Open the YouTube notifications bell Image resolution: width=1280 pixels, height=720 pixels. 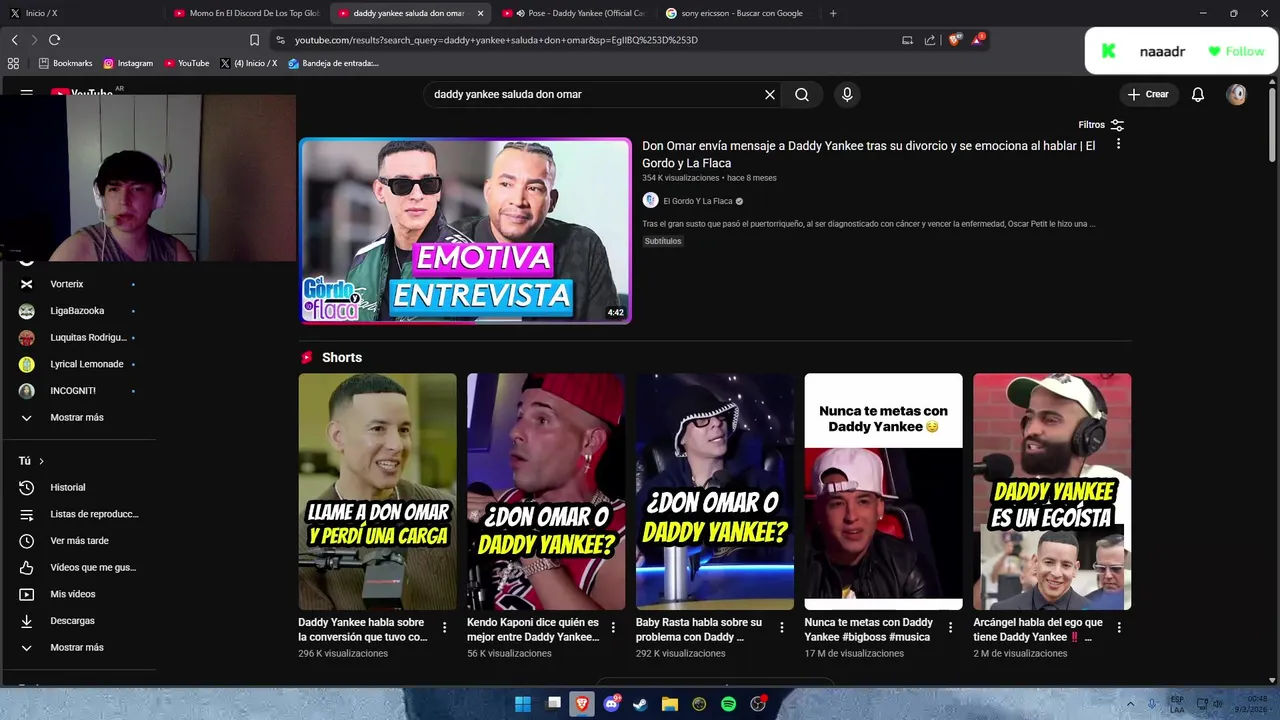tap(1198, 94)
